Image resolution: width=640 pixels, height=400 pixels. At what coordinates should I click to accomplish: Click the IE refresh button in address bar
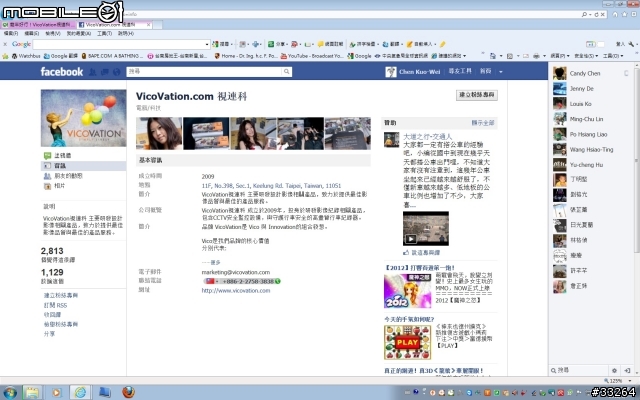coord(596,14)
